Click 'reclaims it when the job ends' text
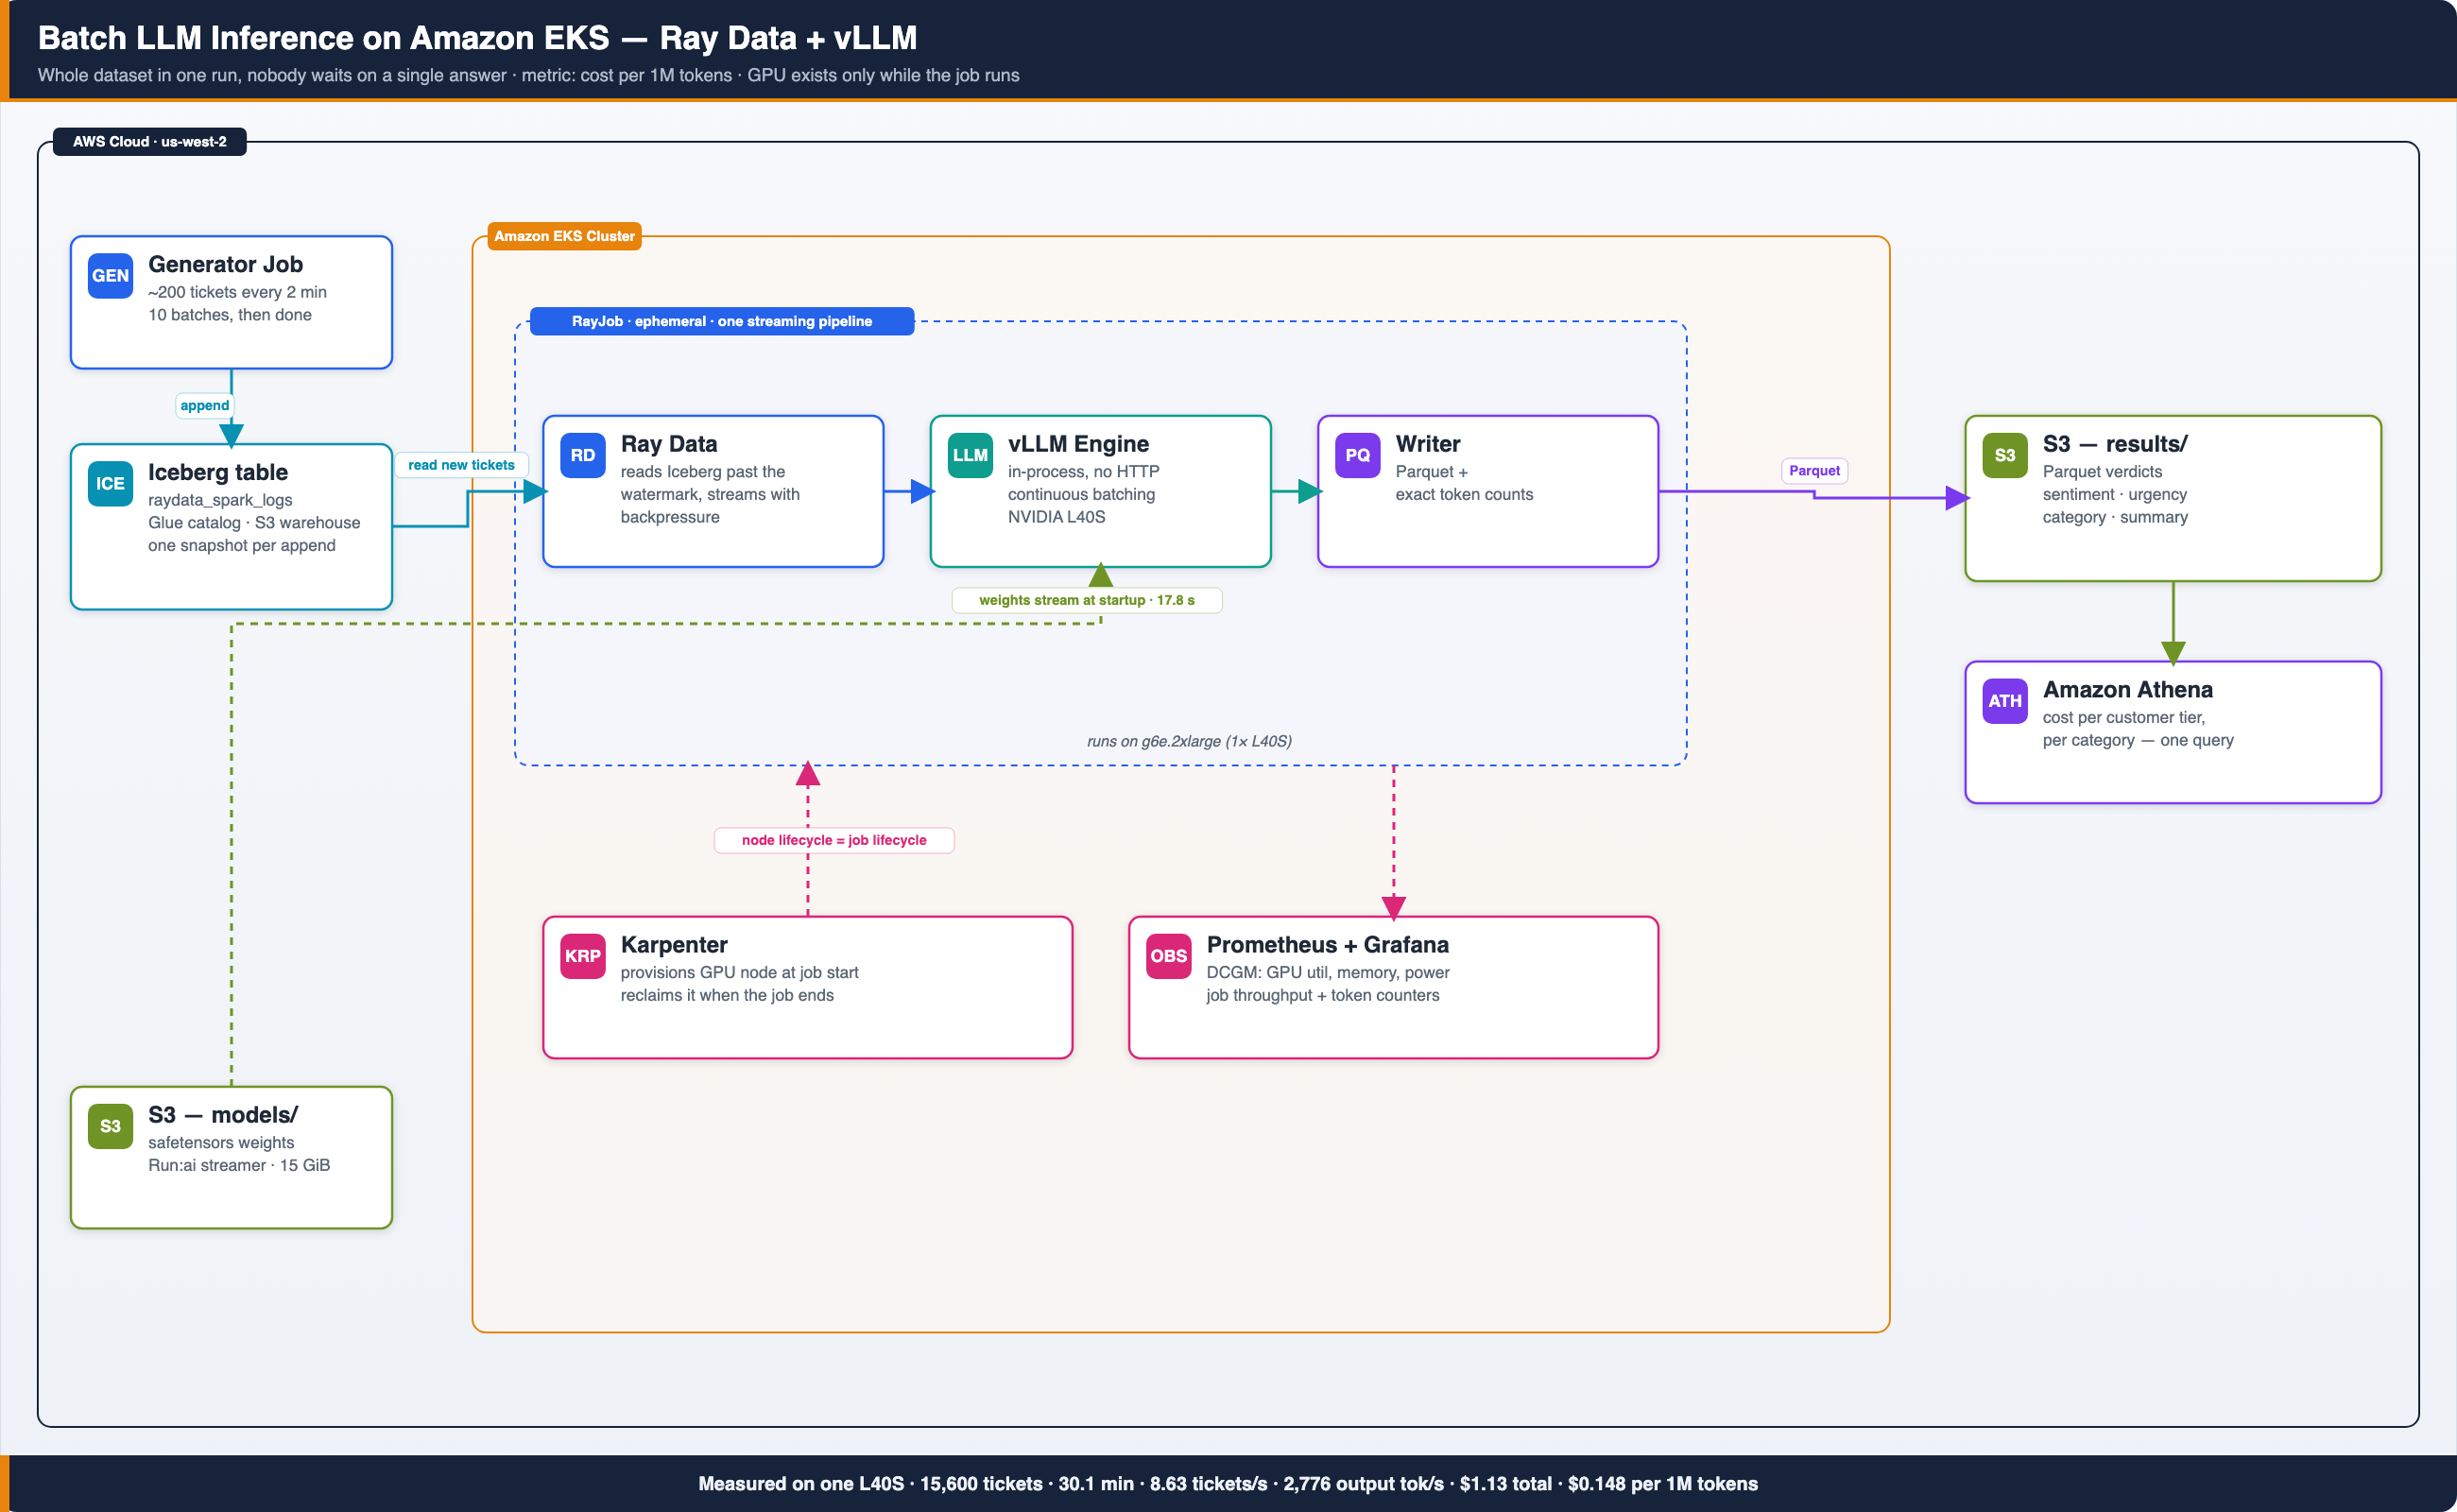2457x1512 pixels. [727, 996]
